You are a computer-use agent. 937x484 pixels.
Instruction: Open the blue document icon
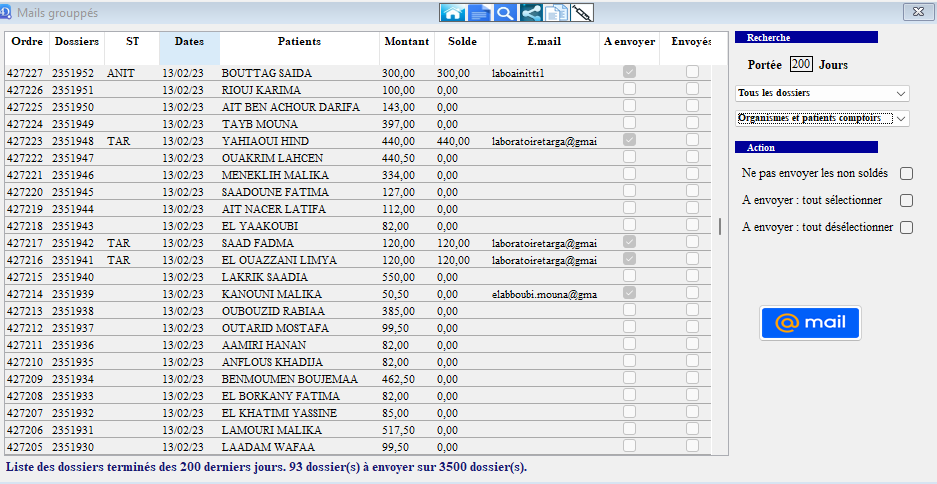tap(480, 13)
